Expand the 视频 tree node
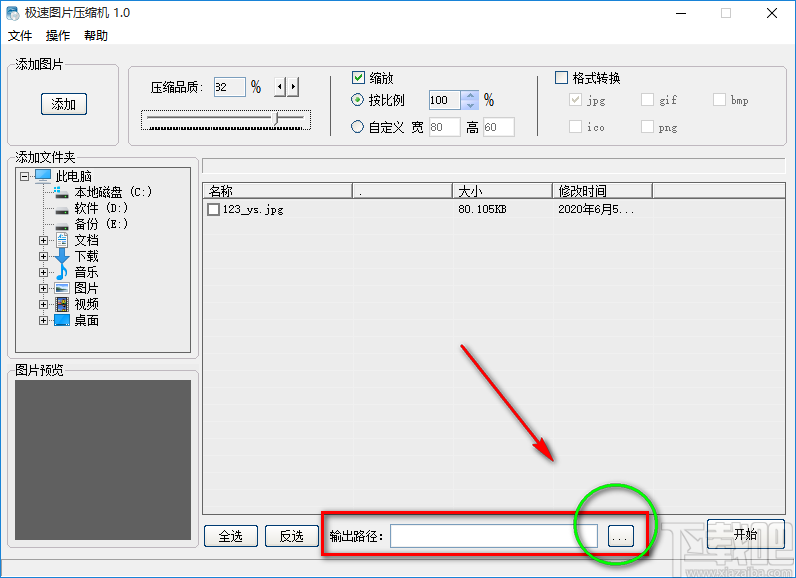The height and width of the screenshot is (578, 796). pos(44,304)
